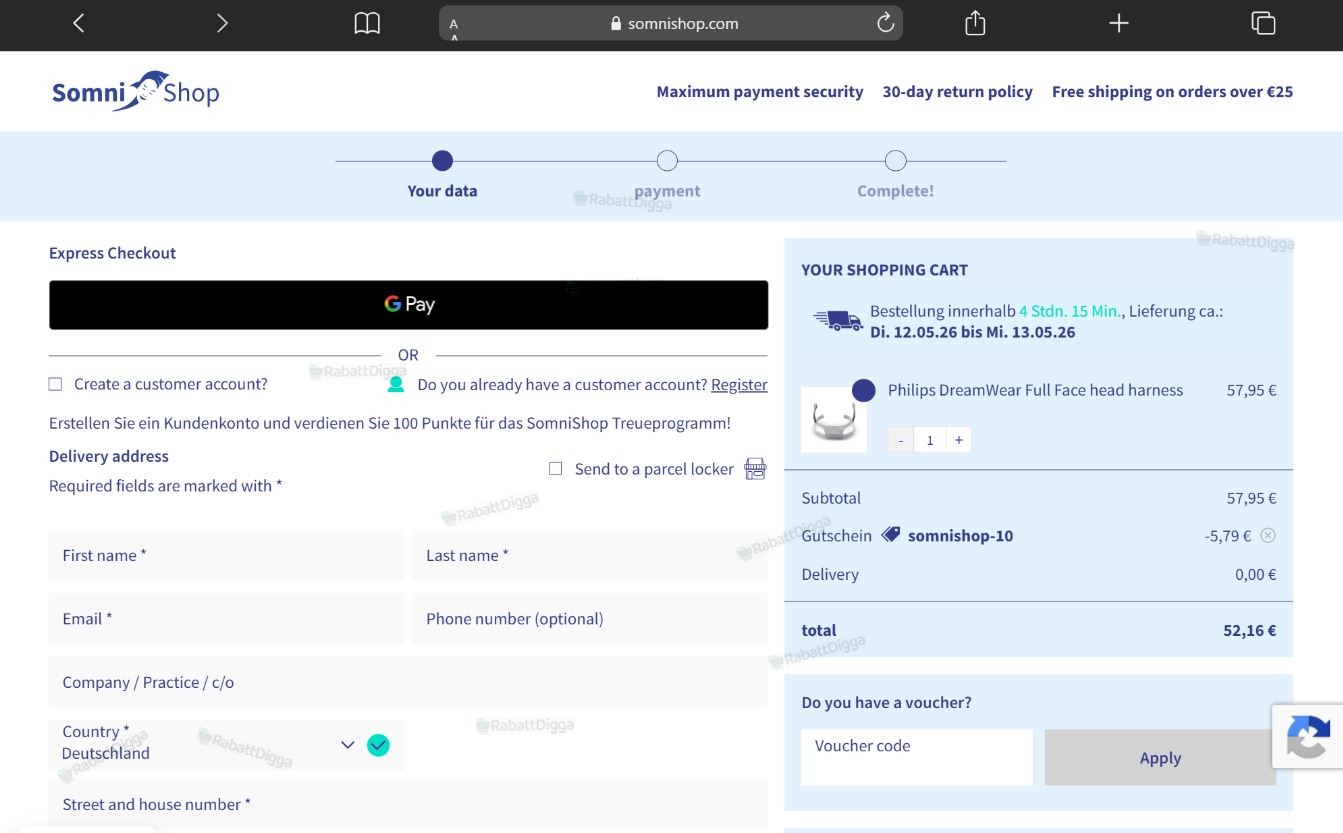1343x833 pixels.
Task: Click the Philips DreamWear product thumbnail
Action: (x=834, y=420)
